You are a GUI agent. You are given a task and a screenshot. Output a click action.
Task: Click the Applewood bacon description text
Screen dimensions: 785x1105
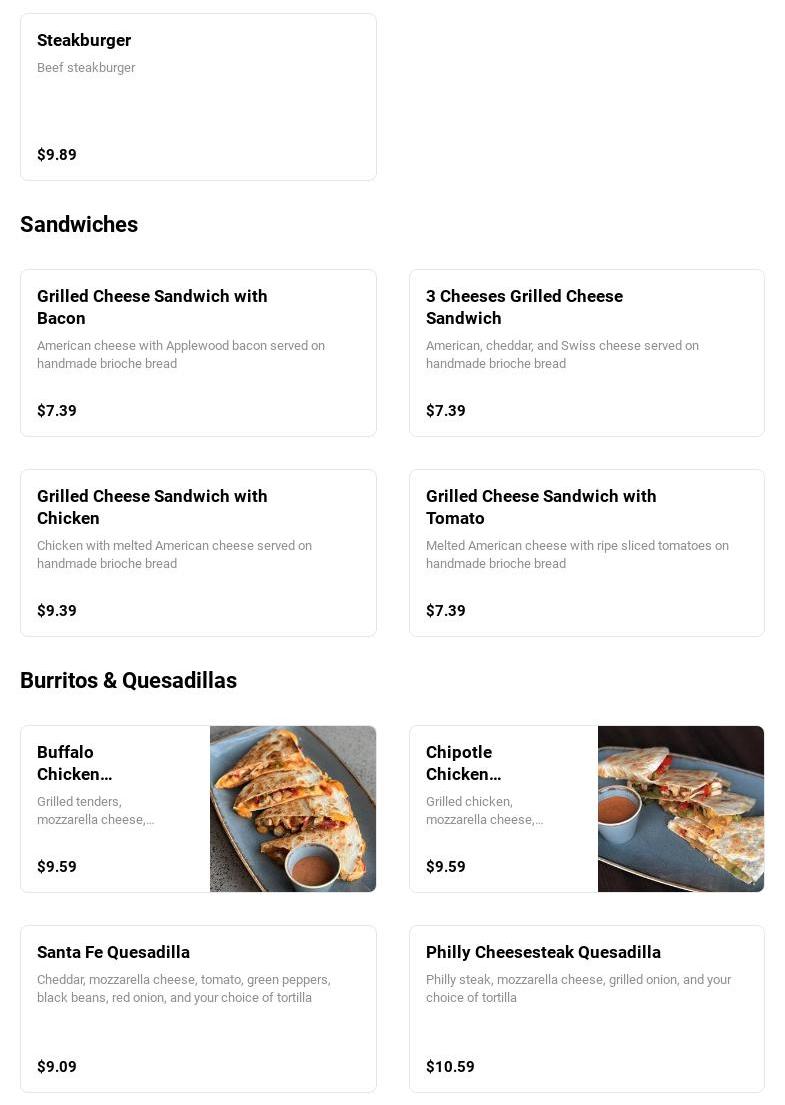coord(180,355)
